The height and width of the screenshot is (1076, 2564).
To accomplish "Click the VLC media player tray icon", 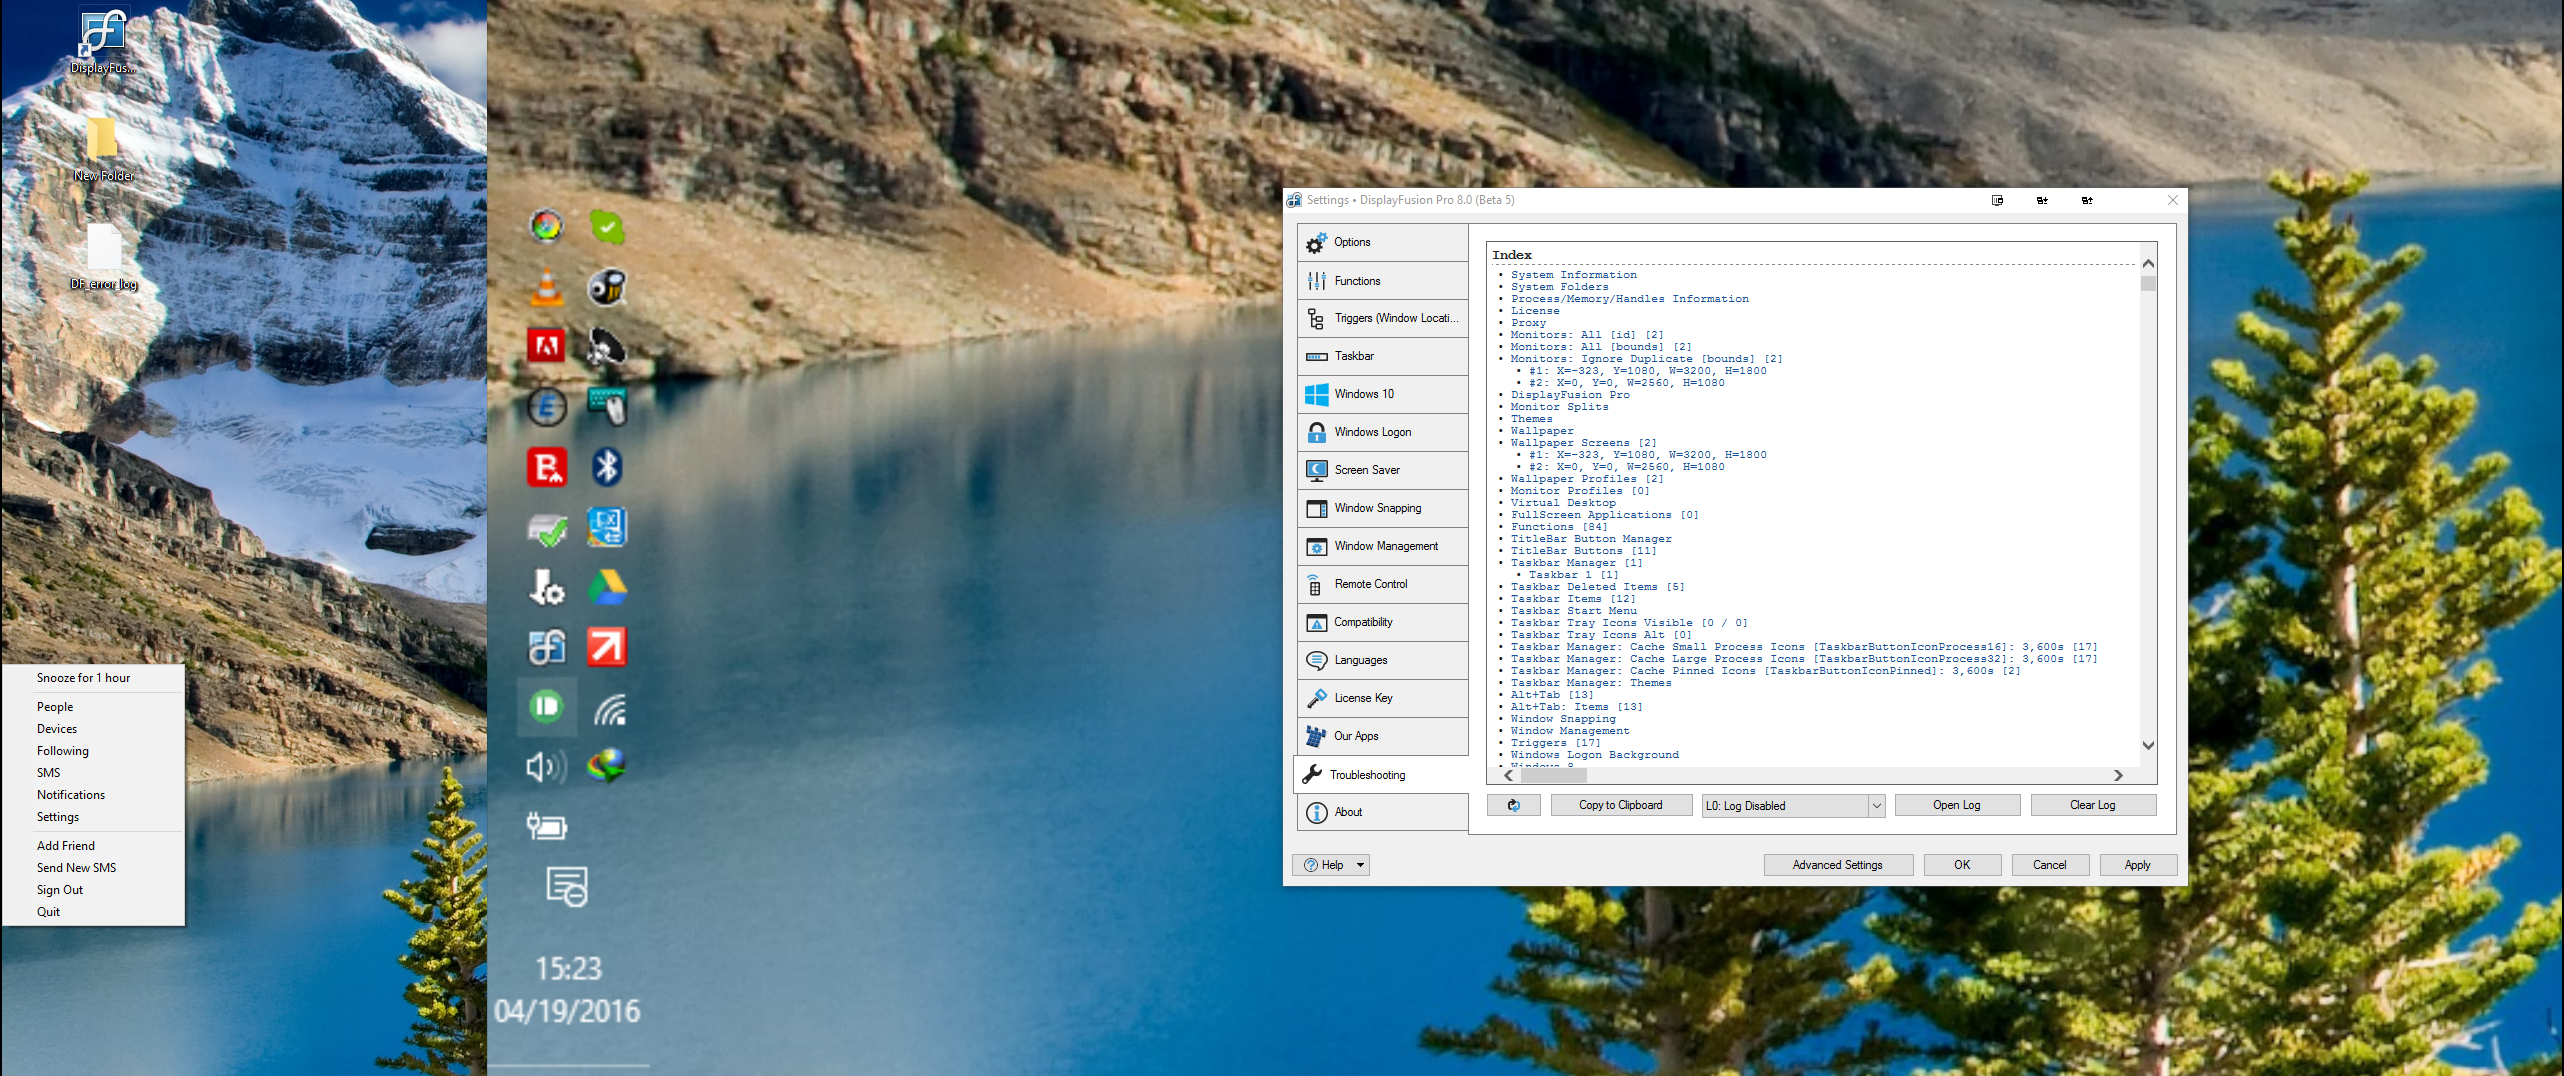I will click(546, 287).
